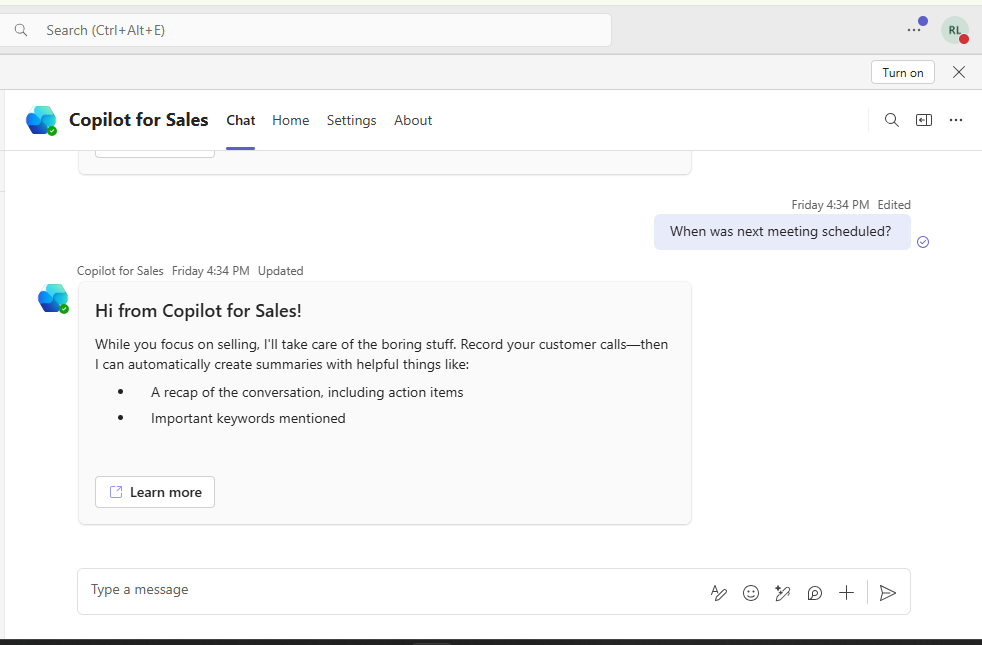982x645 pixels.
Task: Open the text Format options icon
Action: [x=719, y=592]
